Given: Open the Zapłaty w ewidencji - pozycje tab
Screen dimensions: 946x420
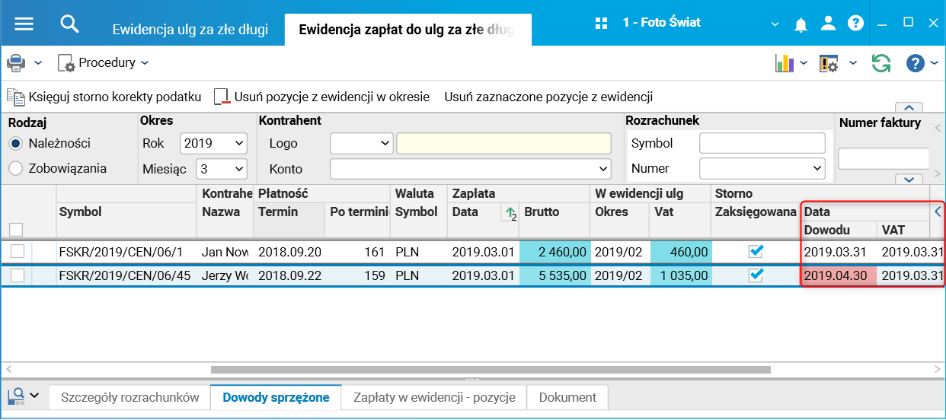Looking at the screenshot, I should click(x=434, y=397).
